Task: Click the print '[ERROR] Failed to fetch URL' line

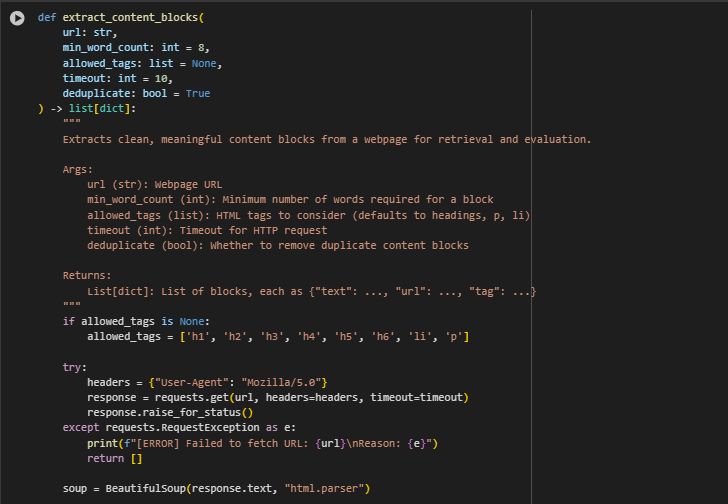Action: pyautogui.click(x=262, y=444)
